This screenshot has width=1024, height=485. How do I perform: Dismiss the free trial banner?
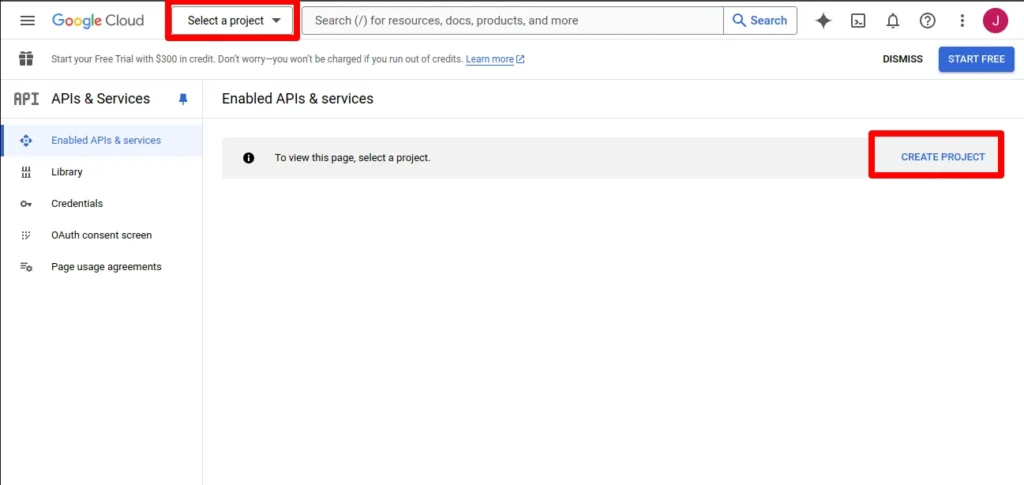tap(902, 59)
